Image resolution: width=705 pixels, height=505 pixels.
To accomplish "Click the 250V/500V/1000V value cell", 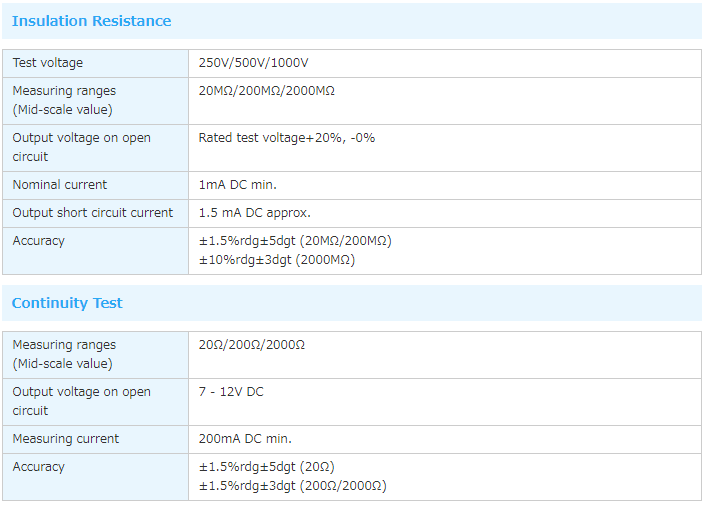I will pos(253,63).
